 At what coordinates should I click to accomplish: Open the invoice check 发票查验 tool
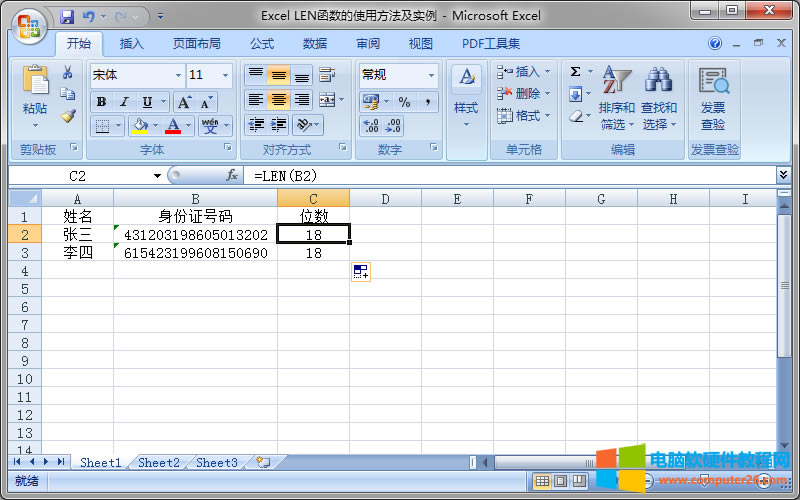pyautogui.click(x=713, y=99)
